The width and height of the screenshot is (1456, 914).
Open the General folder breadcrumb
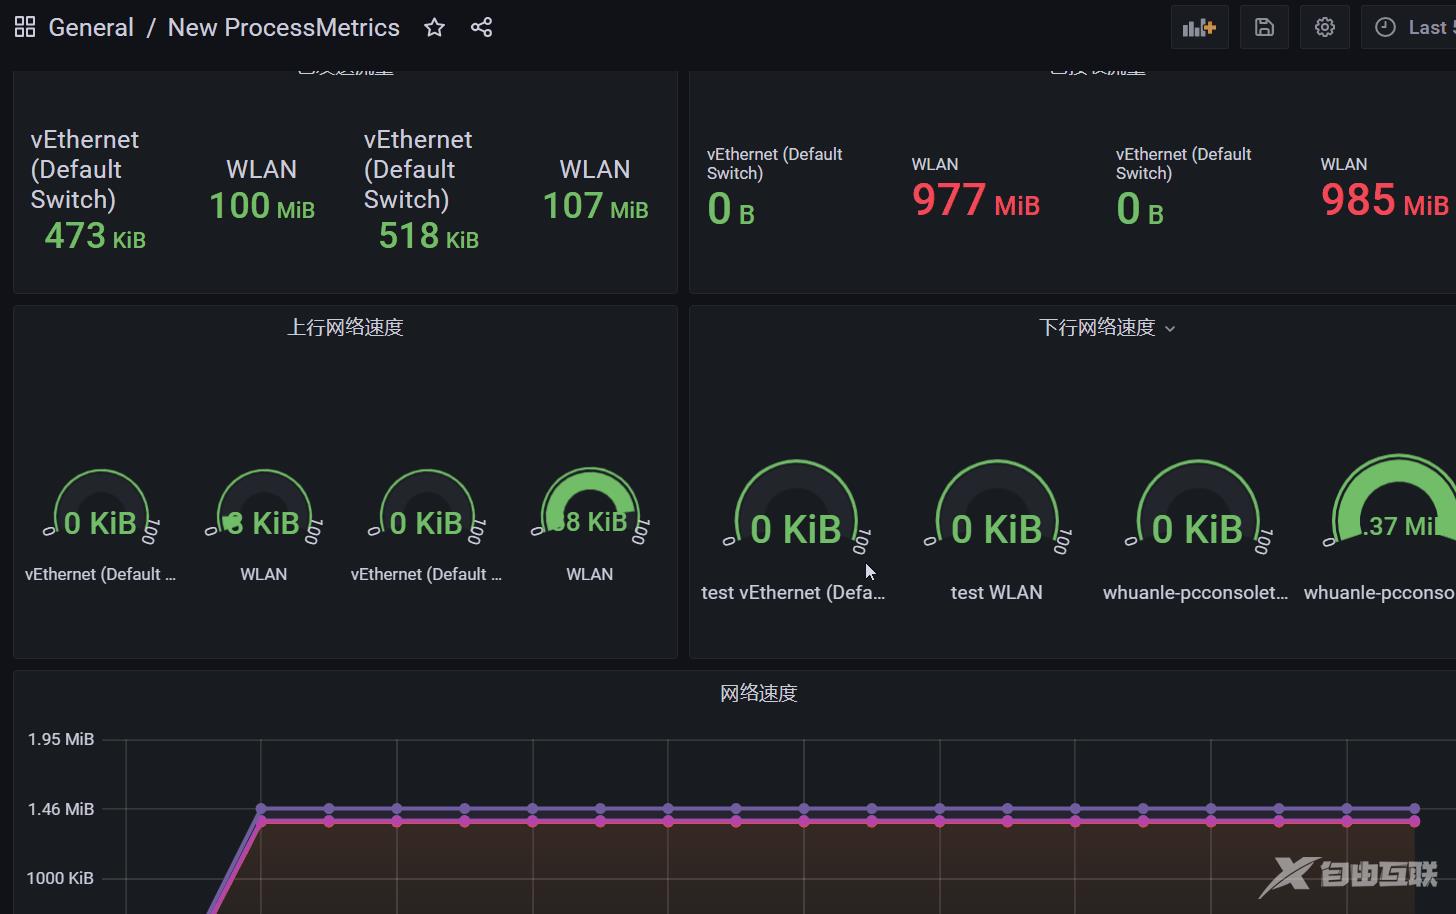91,27
